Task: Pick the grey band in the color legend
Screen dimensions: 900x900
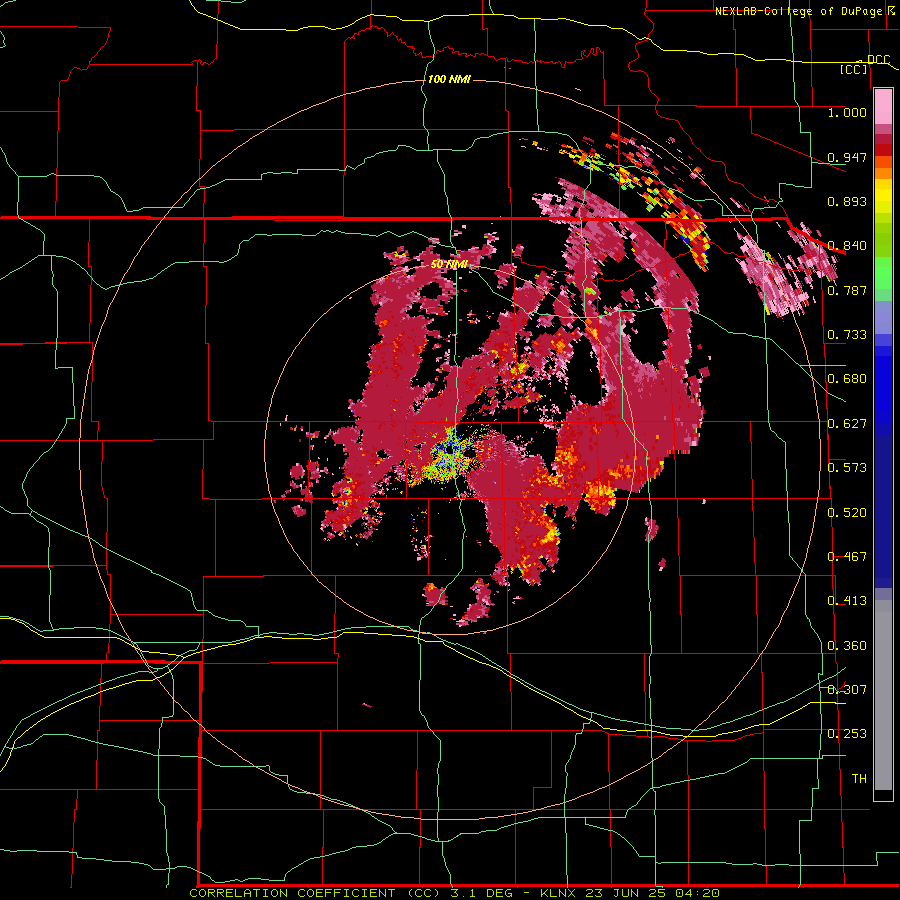Action: pyautogui.click(x=883, y=695)
